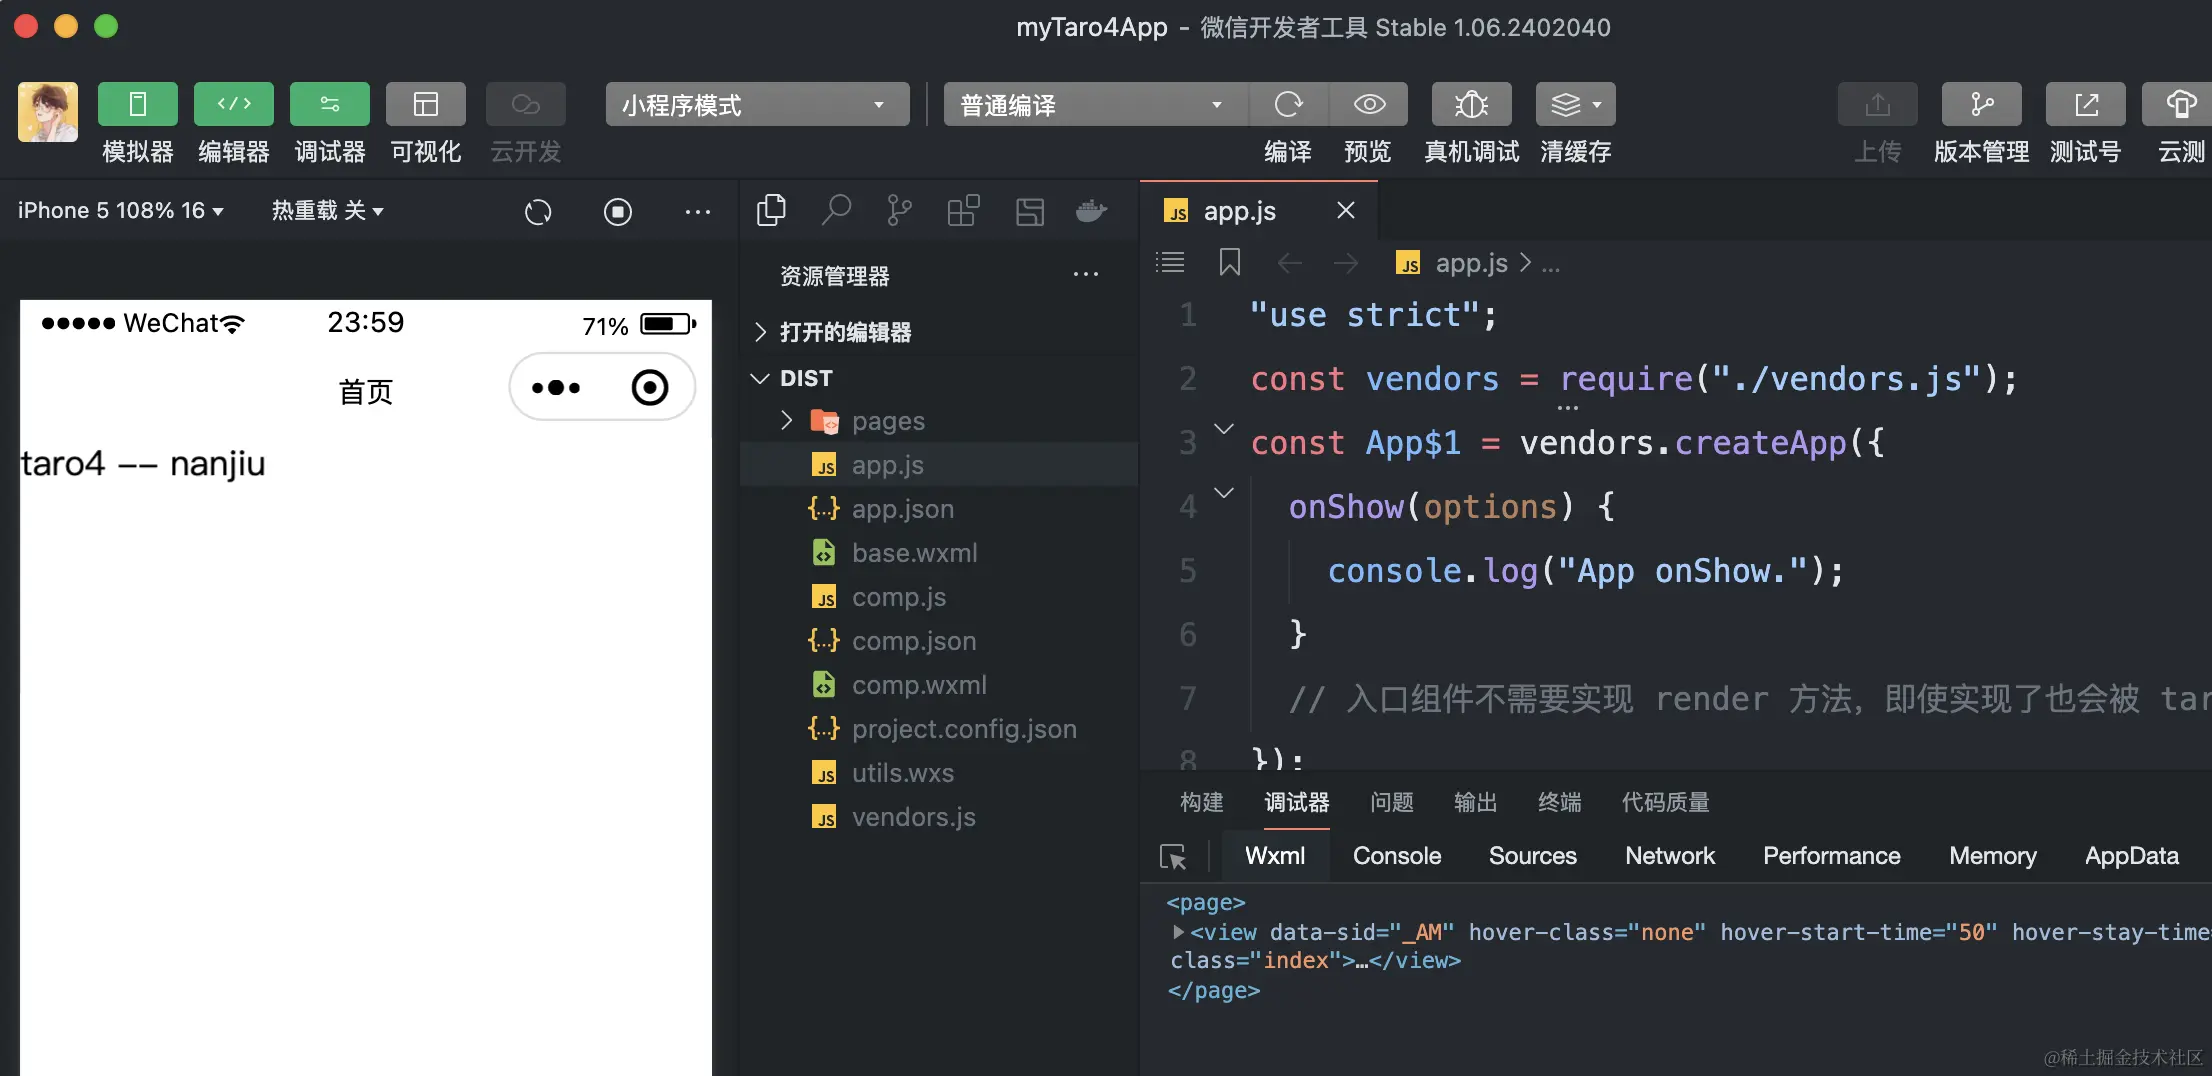Click the compile refresh icon
Screen dimensions: 2212x1076
(x=1289, y=104)
